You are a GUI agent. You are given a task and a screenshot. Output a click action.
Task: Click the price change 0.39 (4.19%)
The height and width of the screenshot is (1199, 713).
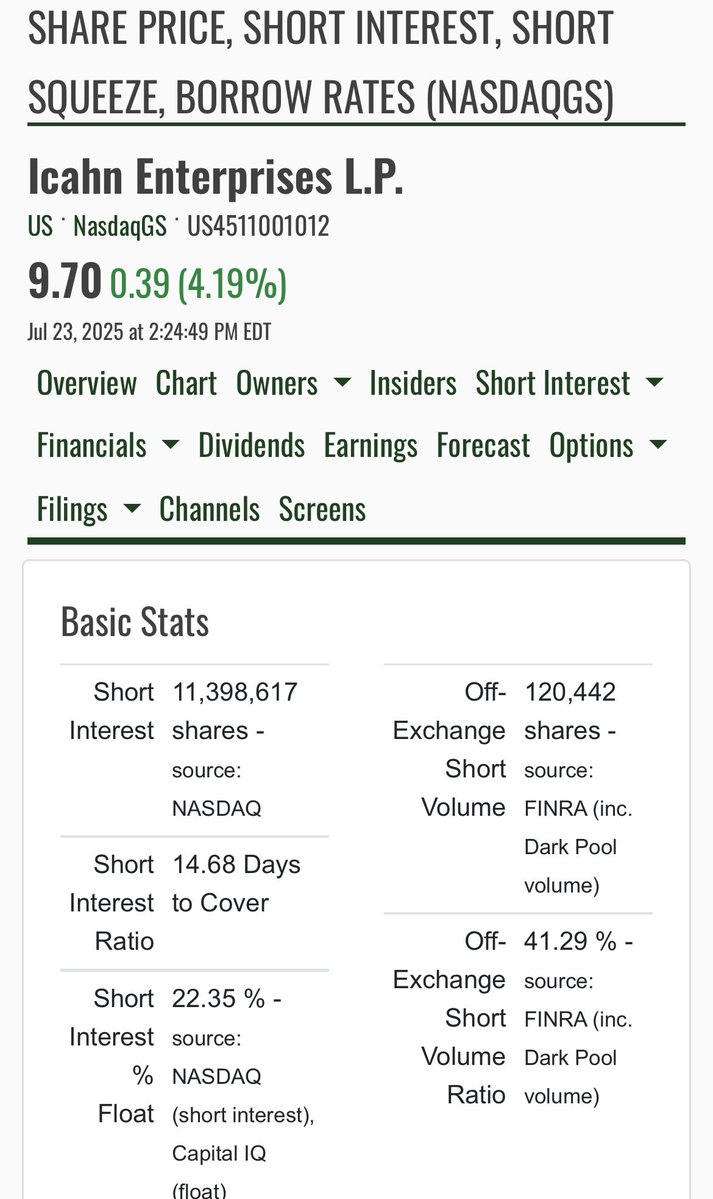[x=198, y=283]
